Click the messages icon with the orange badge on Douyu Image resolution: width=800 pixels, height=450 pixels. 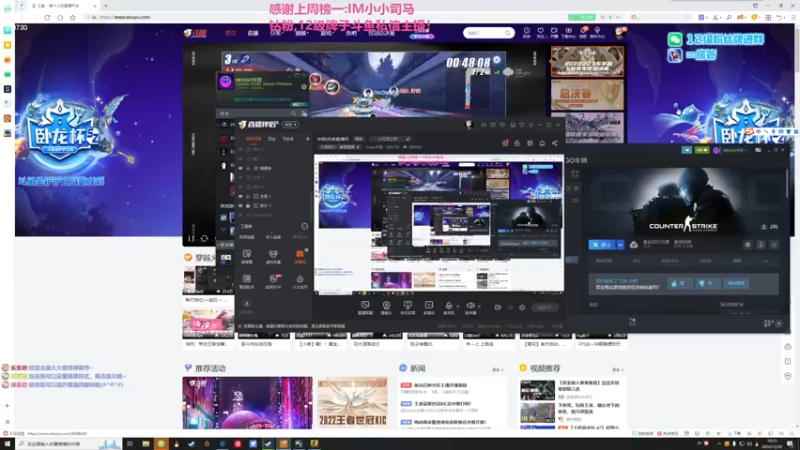click(583, 33)
